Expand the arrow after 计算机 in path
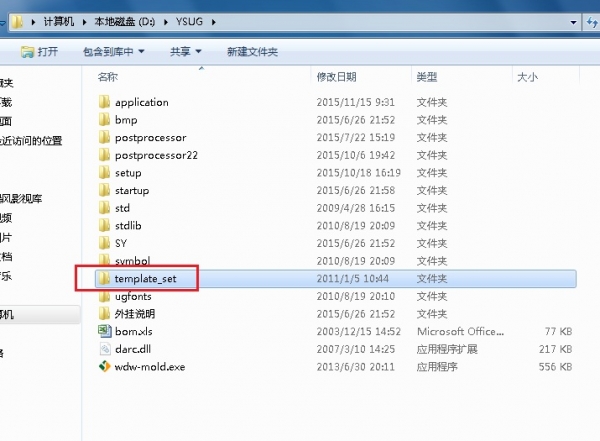Viewport: 600px width, 441px height. coord(84,22)
